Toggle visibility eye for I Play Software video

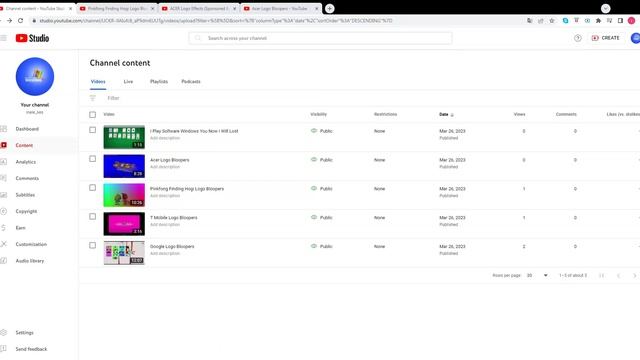[x=314, y=131]
